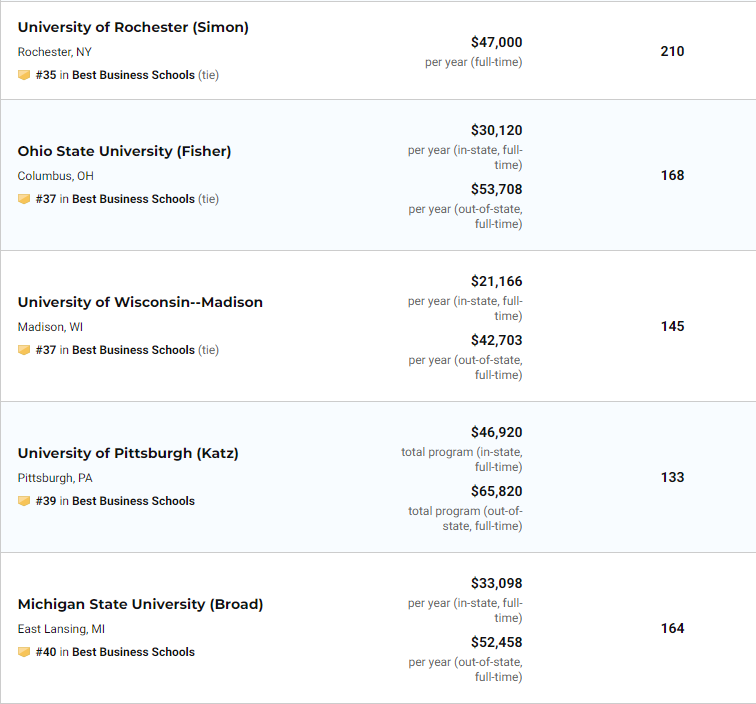Screen dimensions: 756x704
Task: Select University of Wisconsin--Madison school name
Action: [140, 302]
